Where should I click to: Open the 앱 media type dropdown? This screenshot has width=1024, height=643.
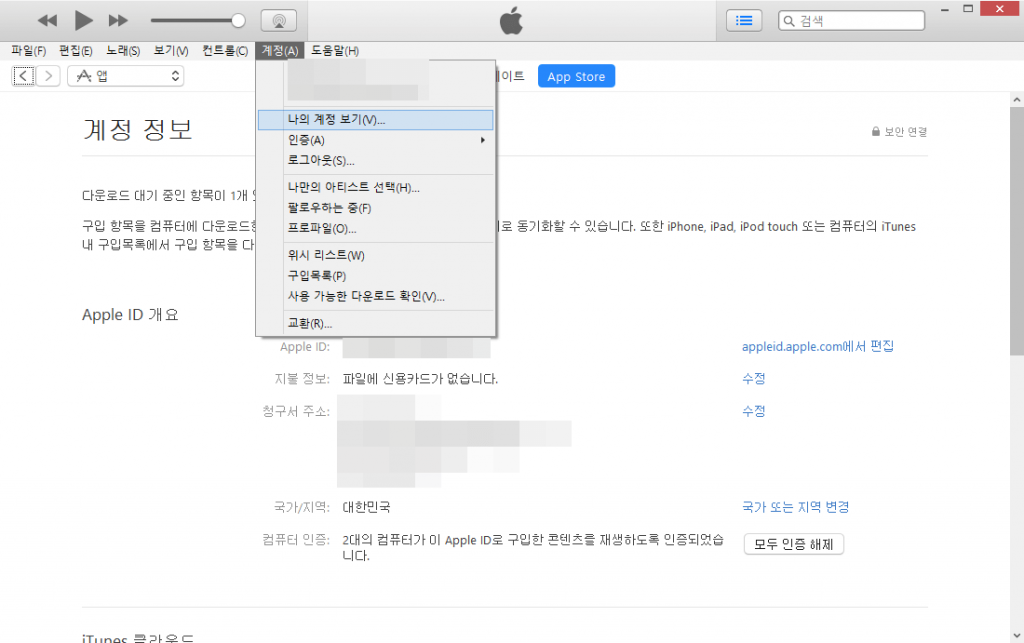[x=126, y=76]
